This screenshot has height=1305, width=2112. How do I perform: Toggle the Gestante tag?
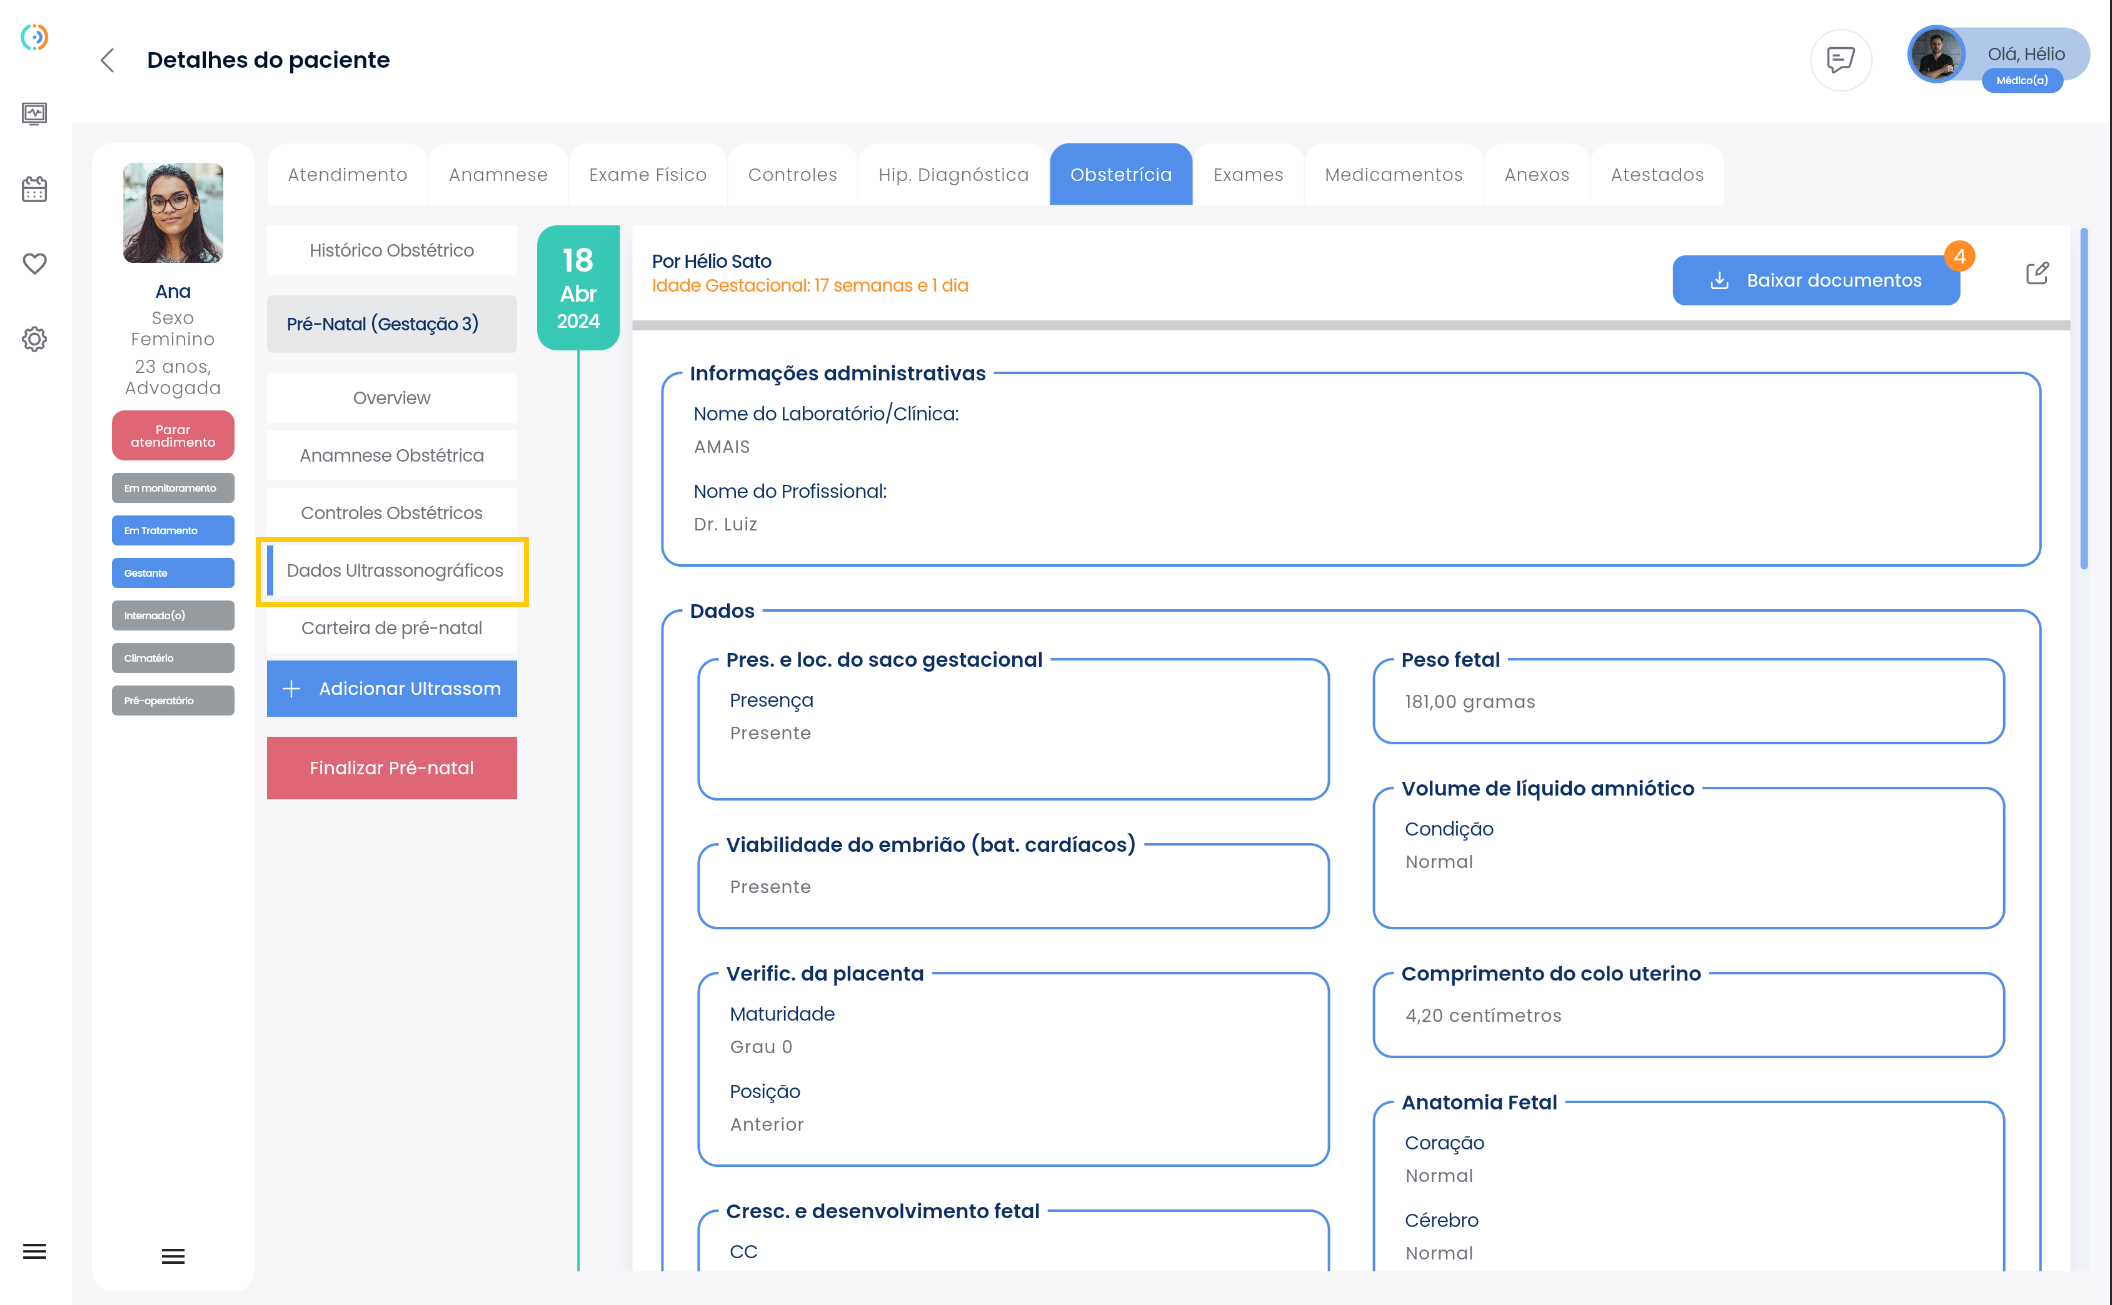[x=173, y=573]
